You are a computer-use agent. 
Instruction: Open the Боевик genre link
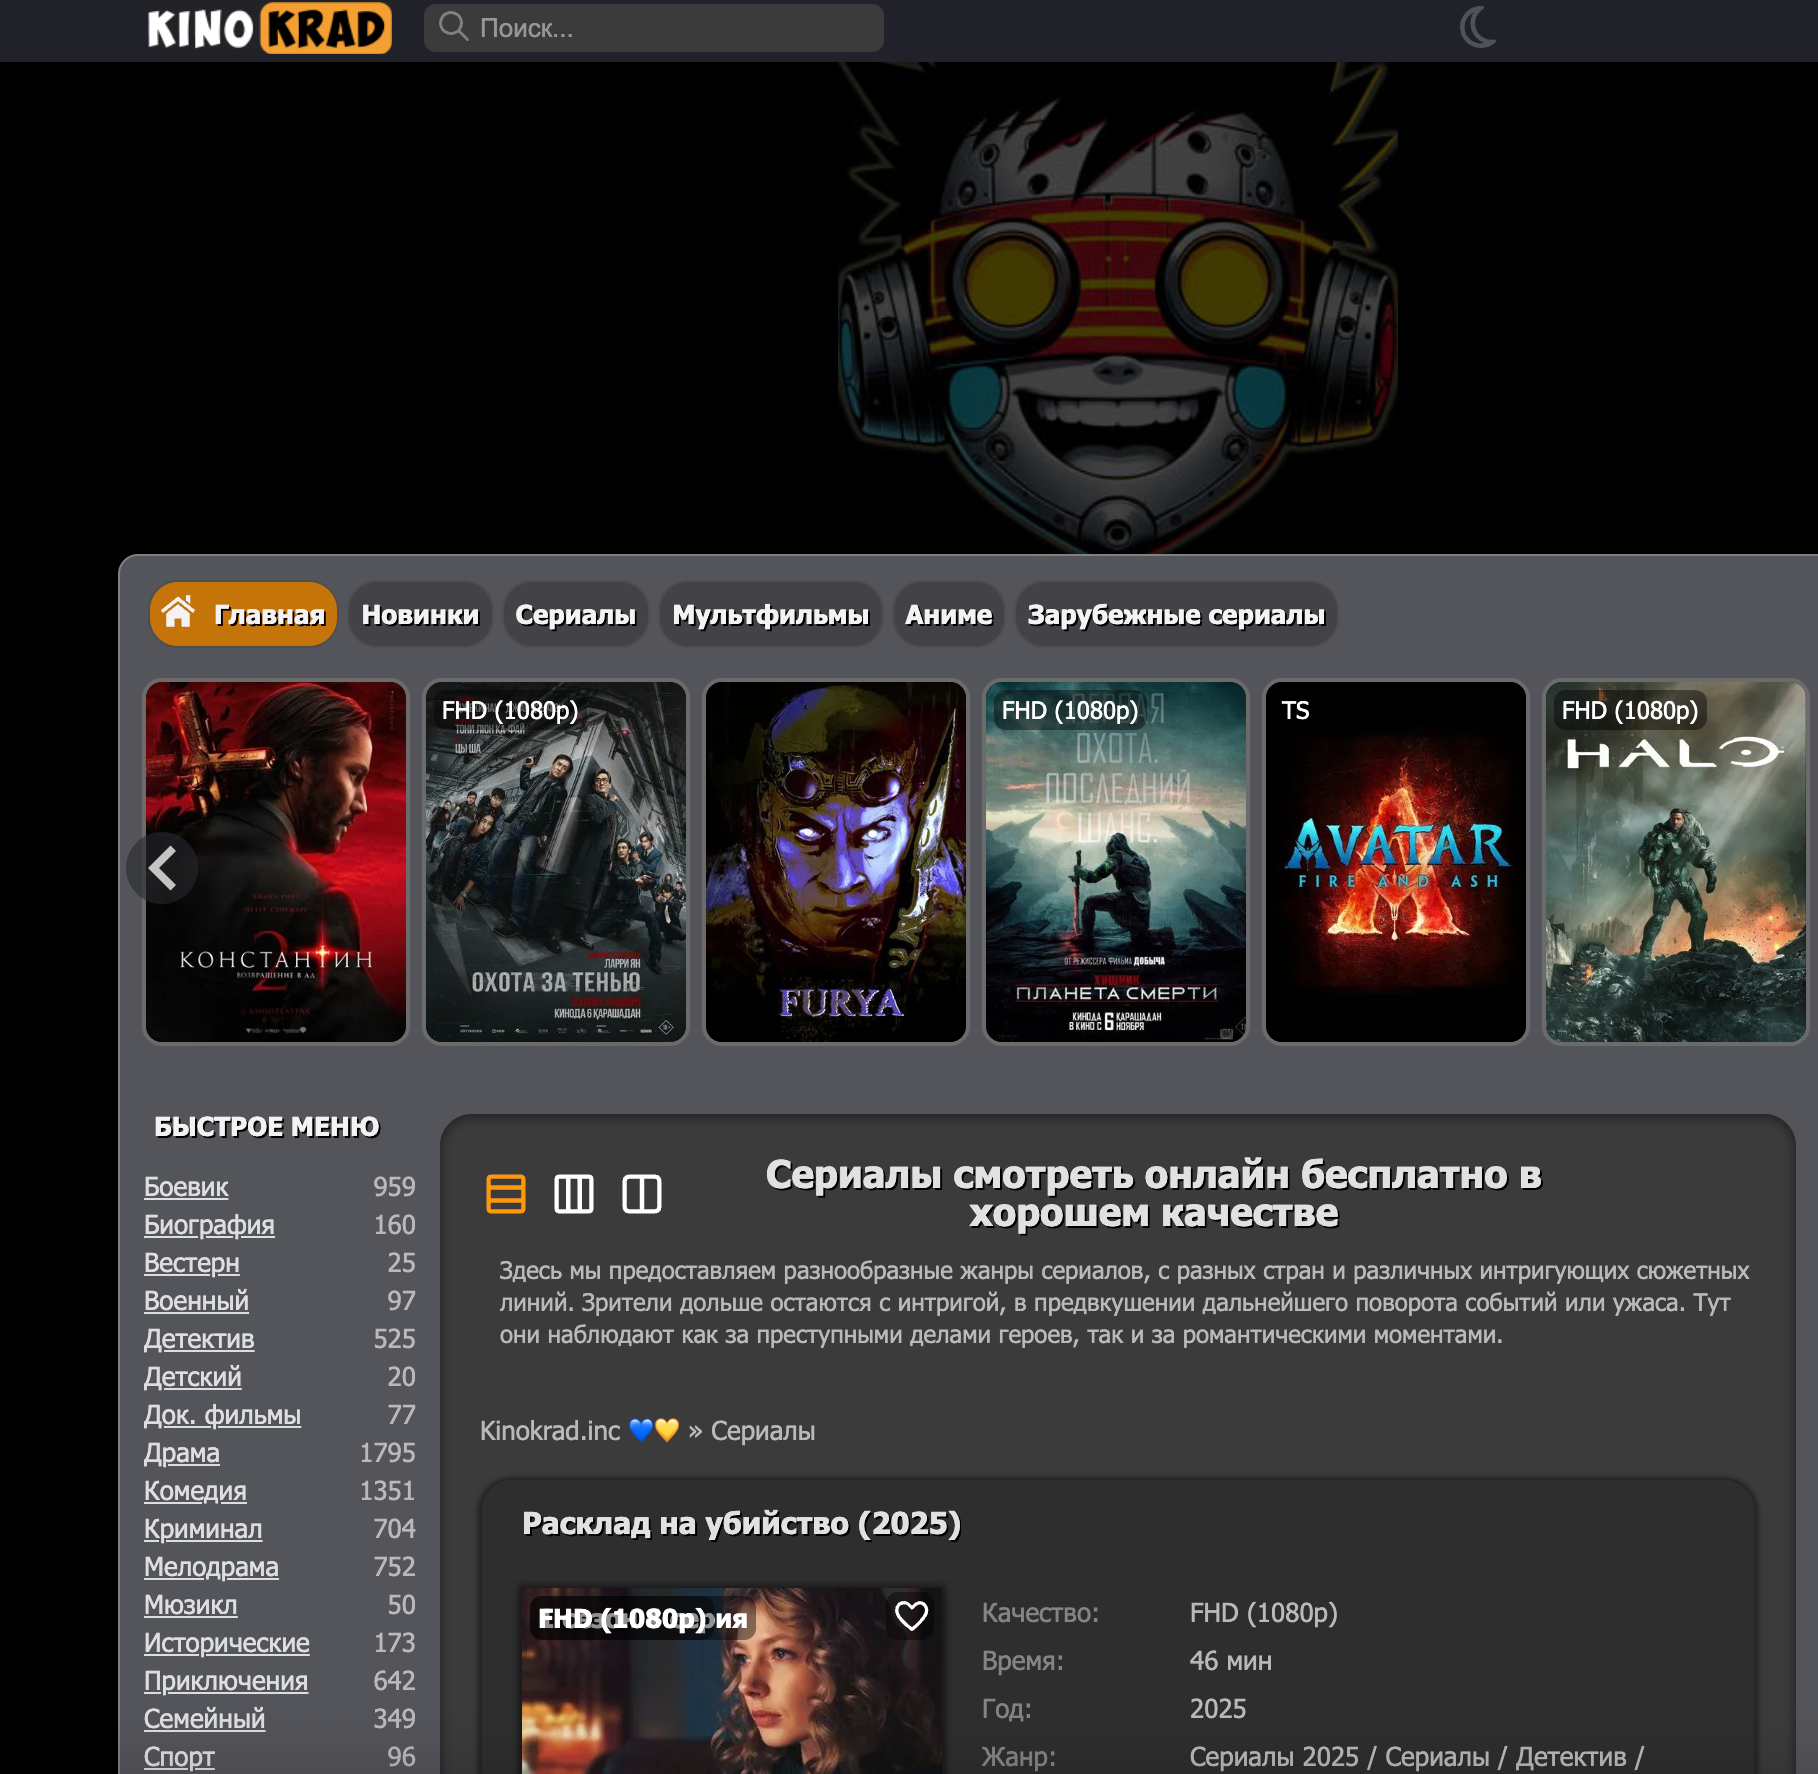(x=186, y=1186)
